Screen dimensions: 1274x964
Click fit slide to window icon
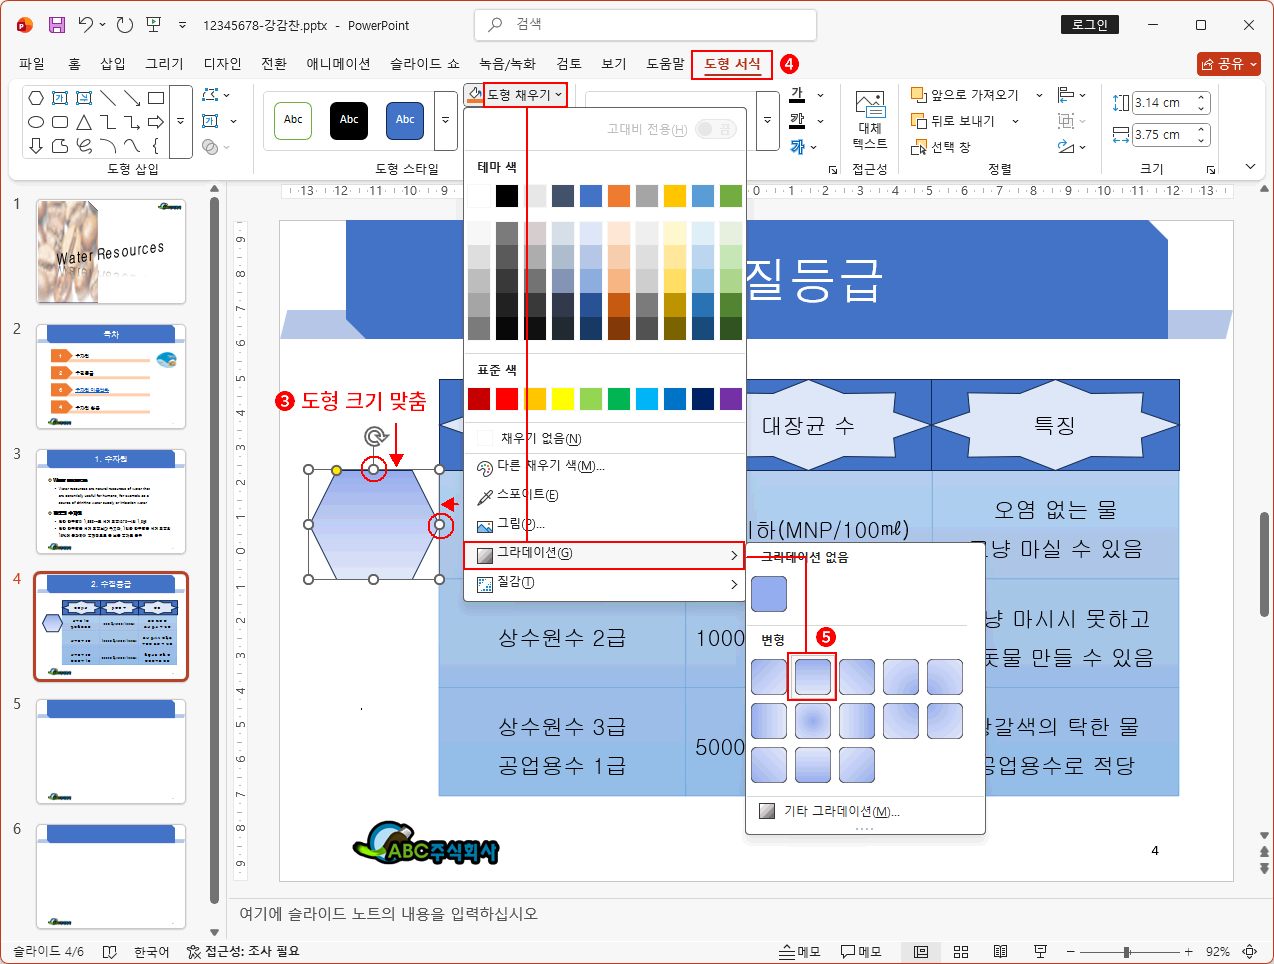[1249, 952]
